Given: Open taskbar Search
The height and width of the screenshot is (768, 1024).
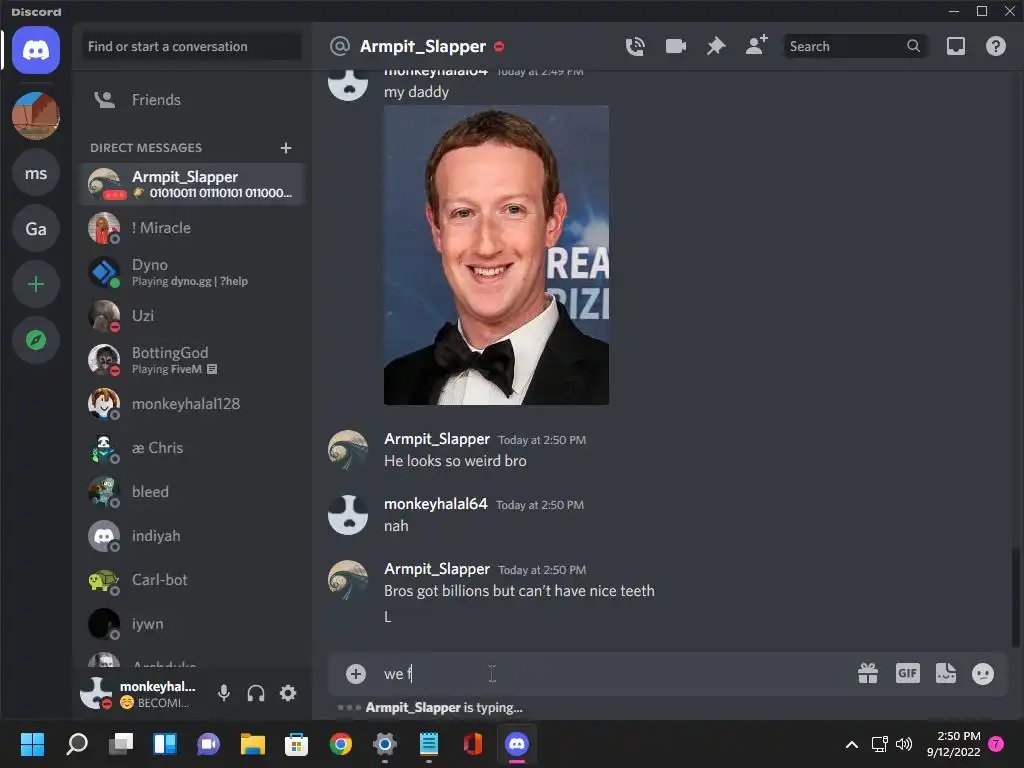Looking at the screenshot, I should (77, 744).
